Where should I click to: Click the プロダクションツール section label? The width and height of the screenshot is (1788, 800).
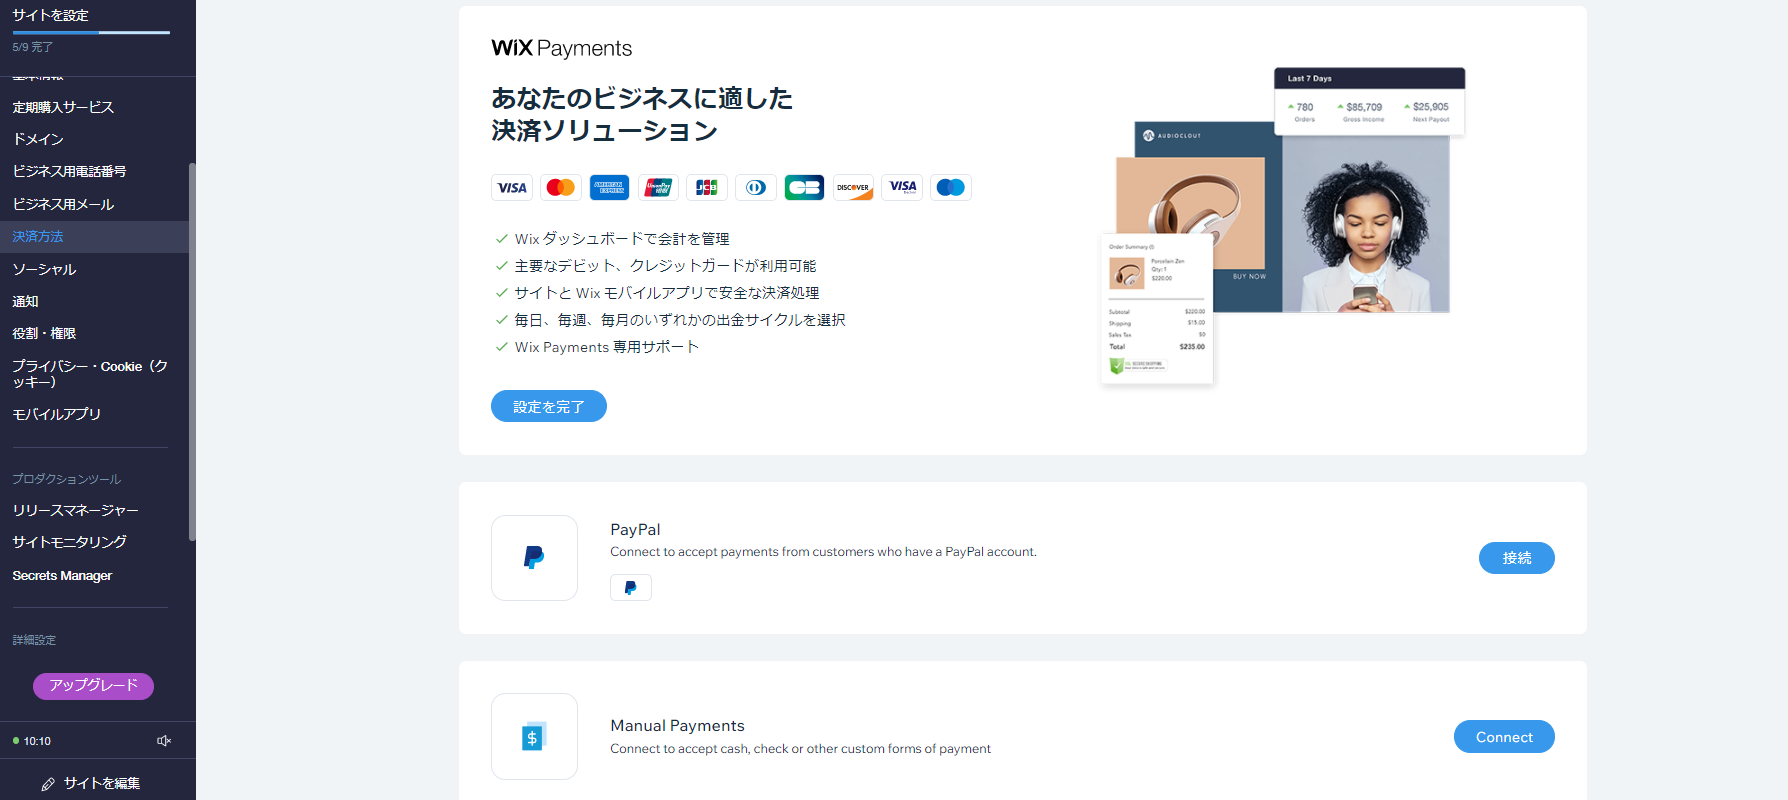67,479
